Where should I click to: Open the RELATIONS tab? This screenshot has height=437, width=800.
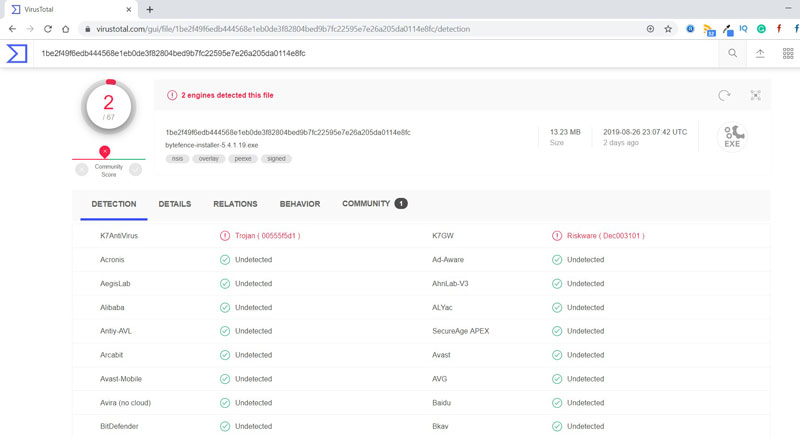coord(235,204)
